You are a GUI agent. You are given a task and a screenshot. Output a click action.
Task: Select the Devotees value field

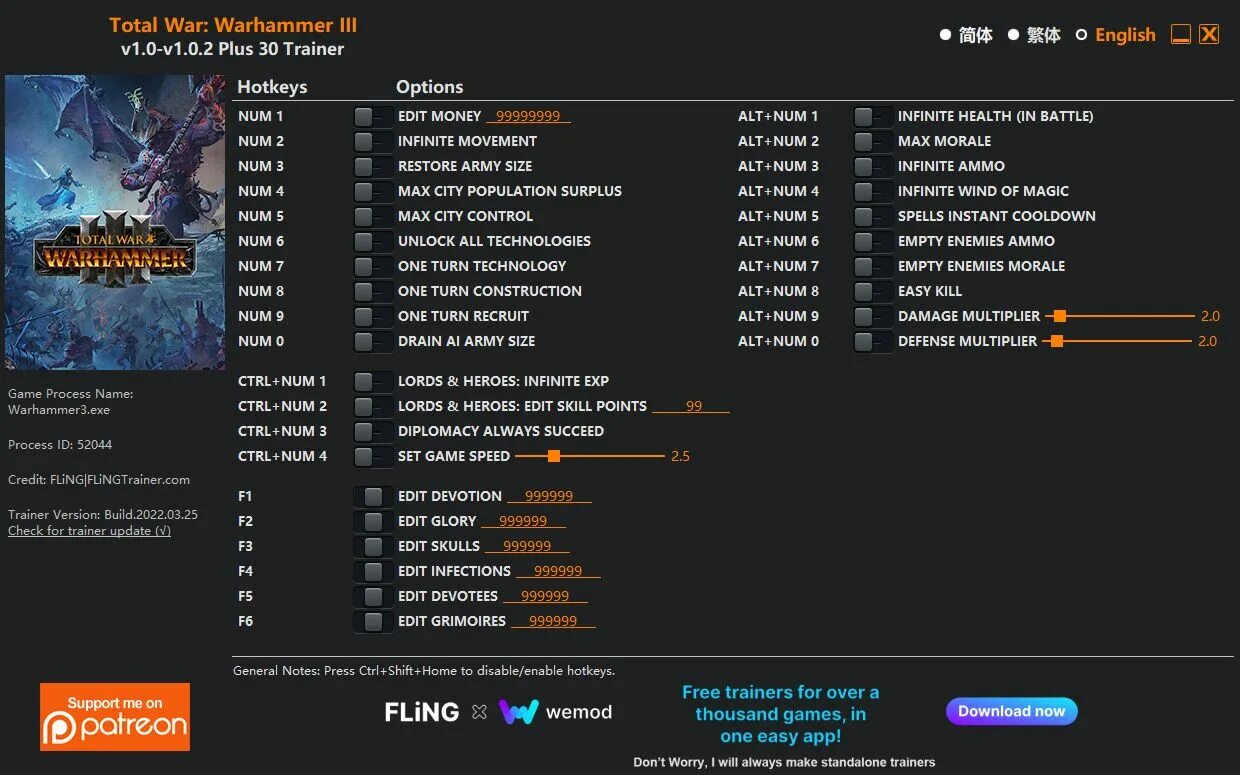[x=545, y=596]
